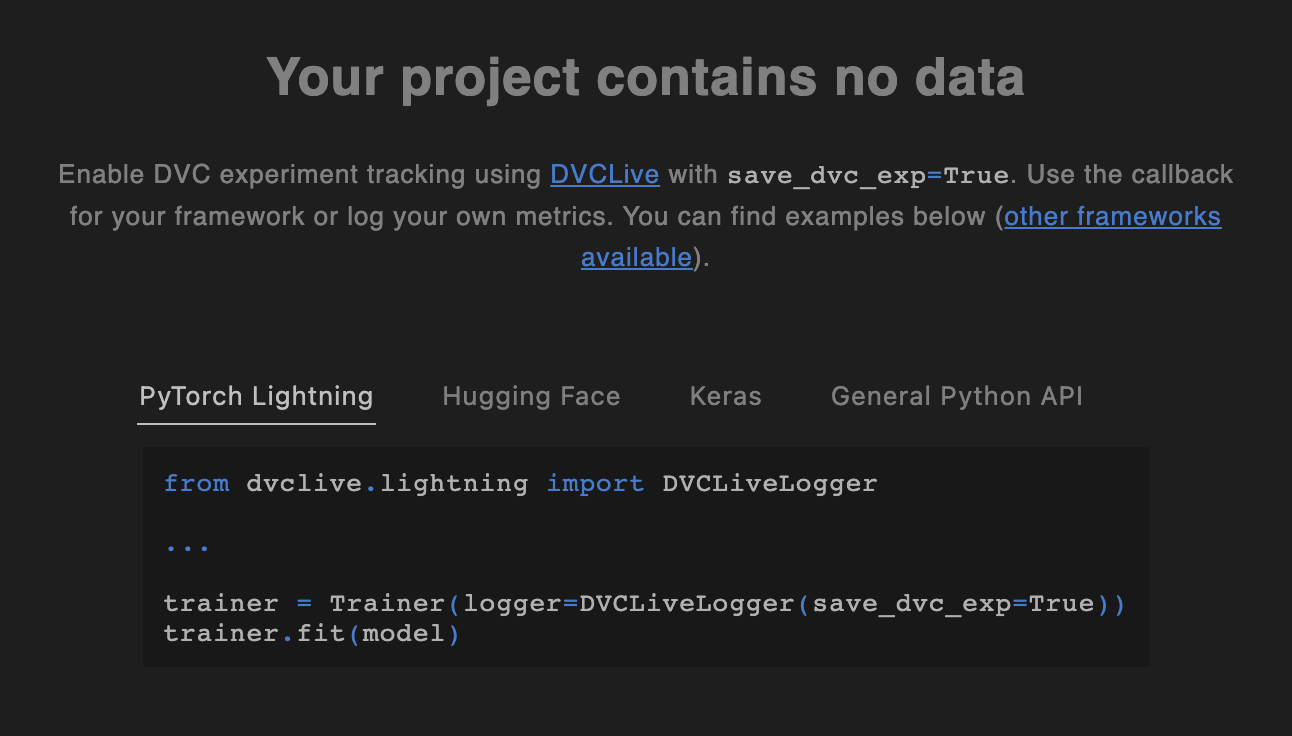
Task: Switch to the Hugging Face tab
Action: [x=531, y=396]
